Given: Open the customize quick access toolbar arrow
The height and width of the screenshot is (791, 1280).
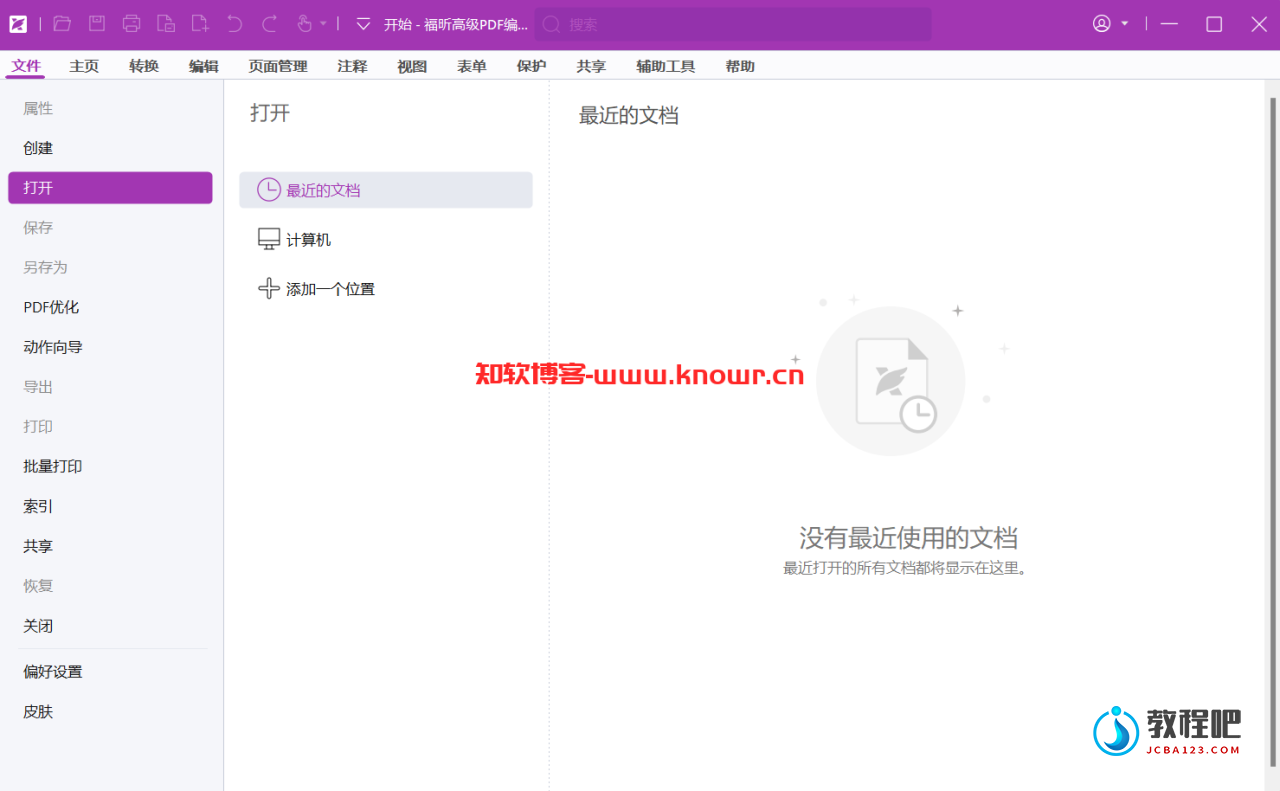Looking at the screenshot, I should (363, 24).
